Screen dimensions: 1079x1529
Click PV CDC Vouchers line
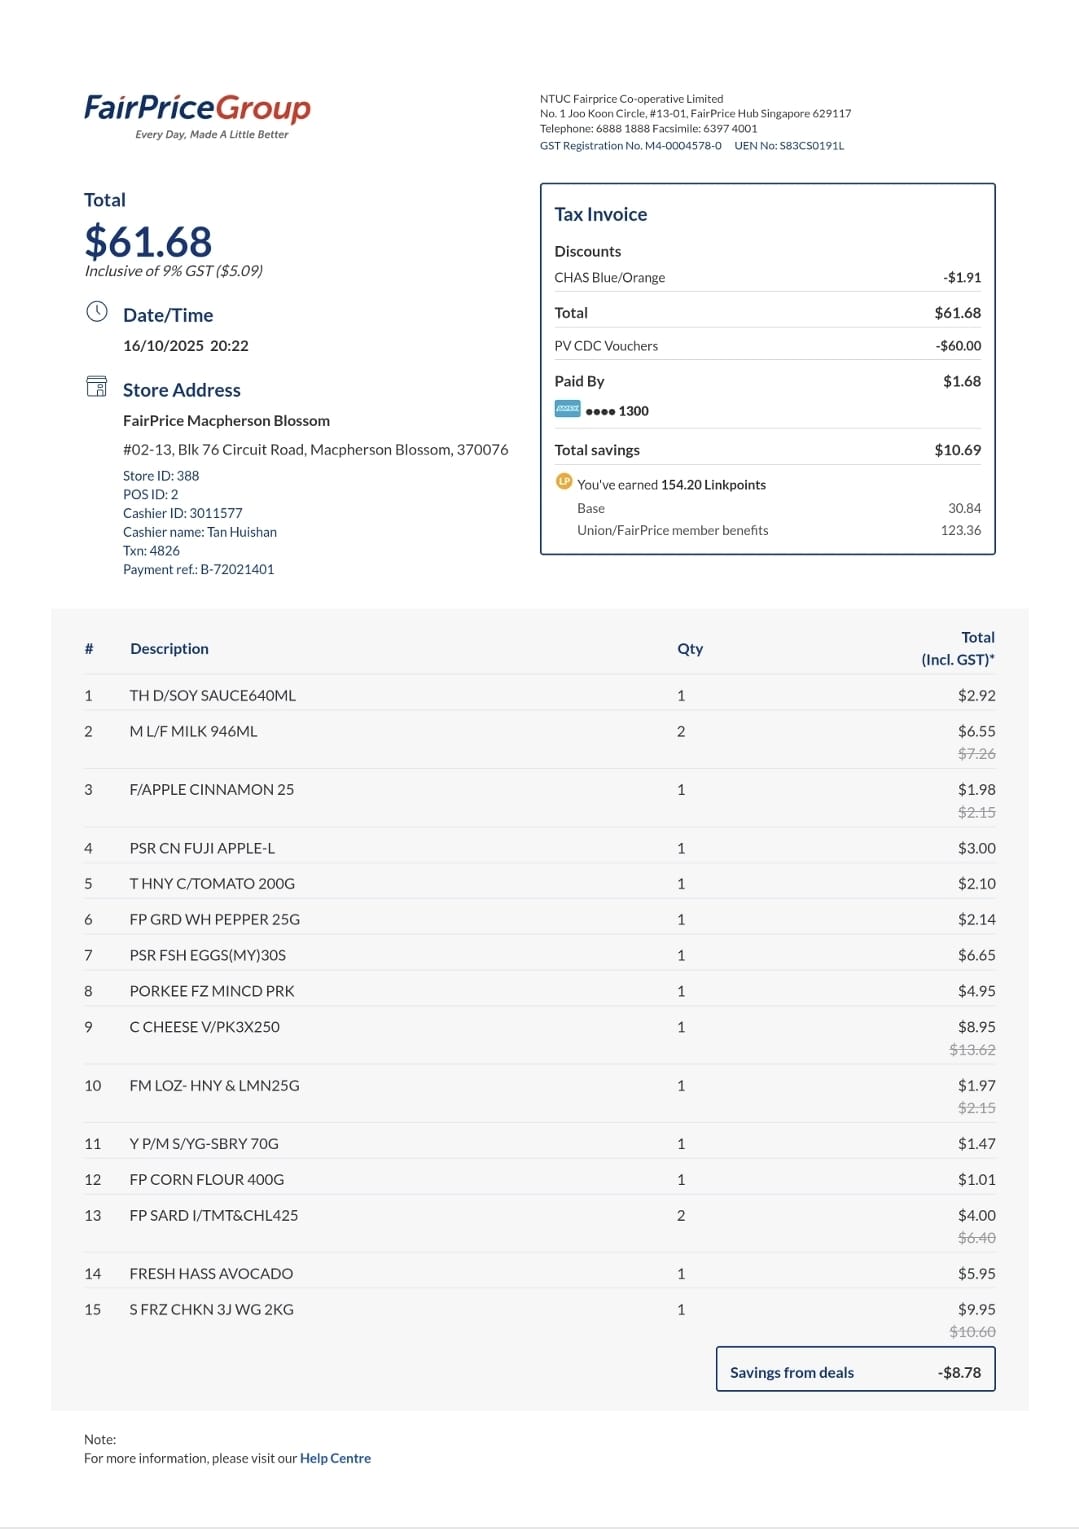607,346
